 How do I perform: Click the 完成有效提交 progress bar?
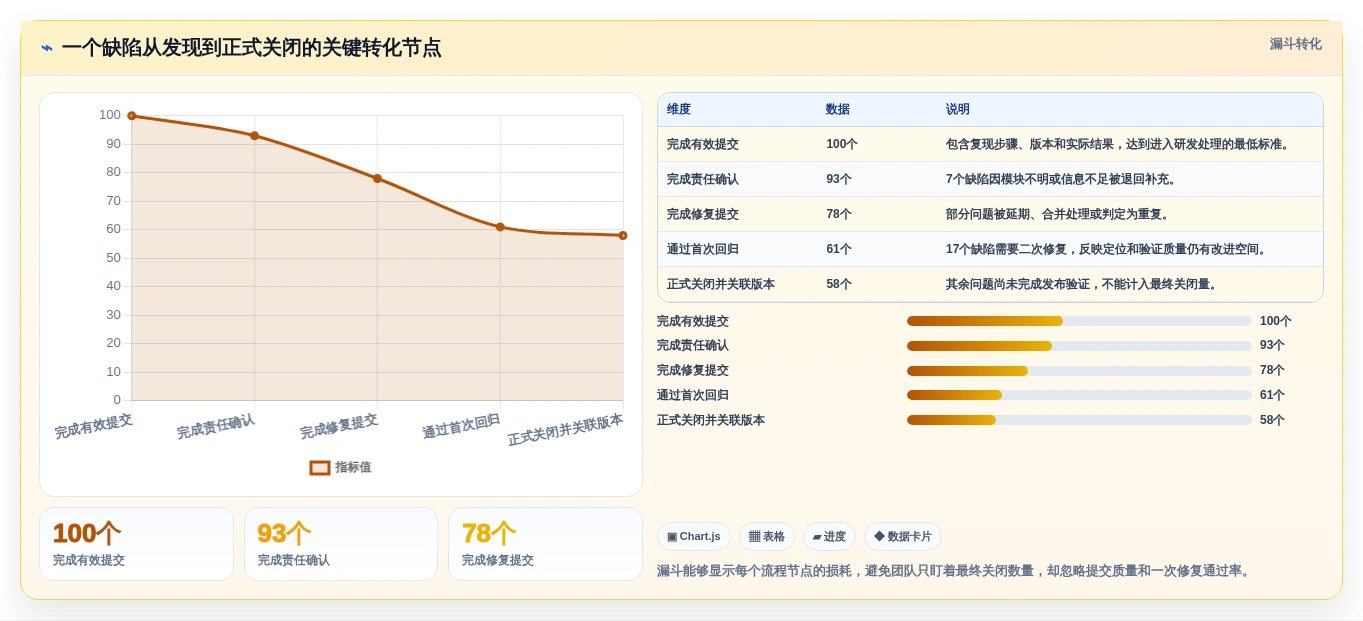point(1079,321)
